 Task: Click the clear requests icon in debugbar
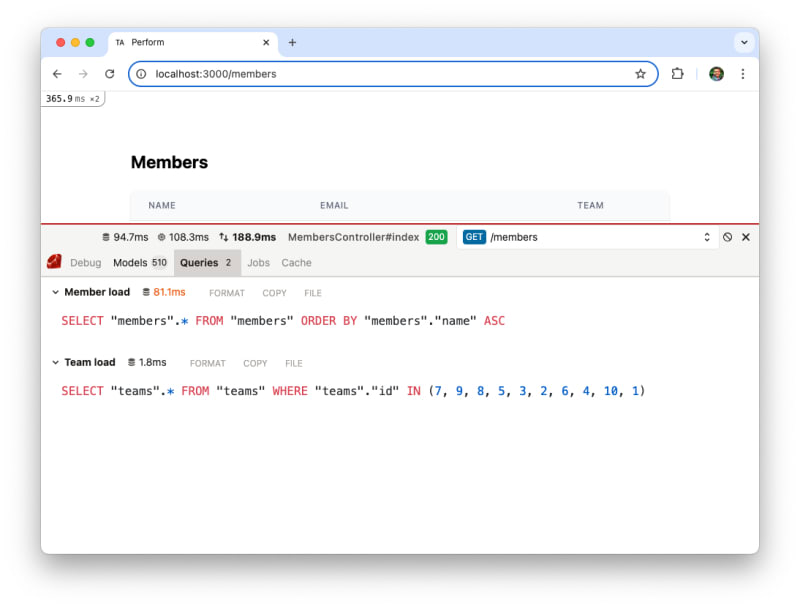pos(727,237)
